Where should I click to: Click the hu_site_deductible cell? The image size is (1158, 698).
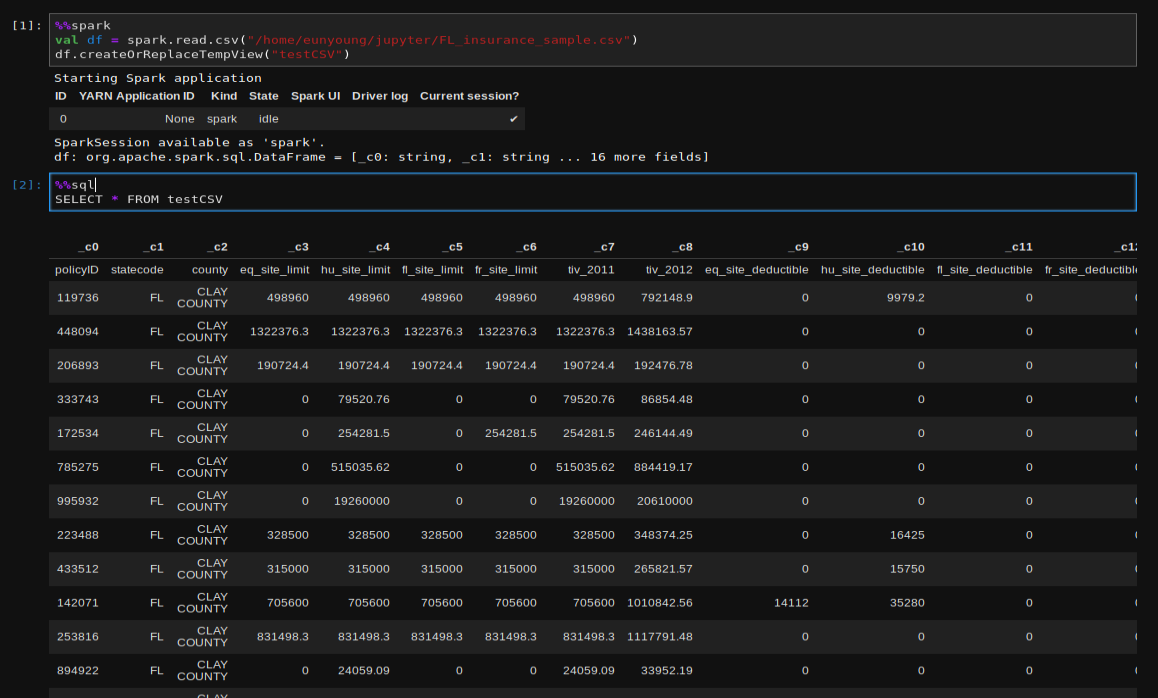click(873, 270)
